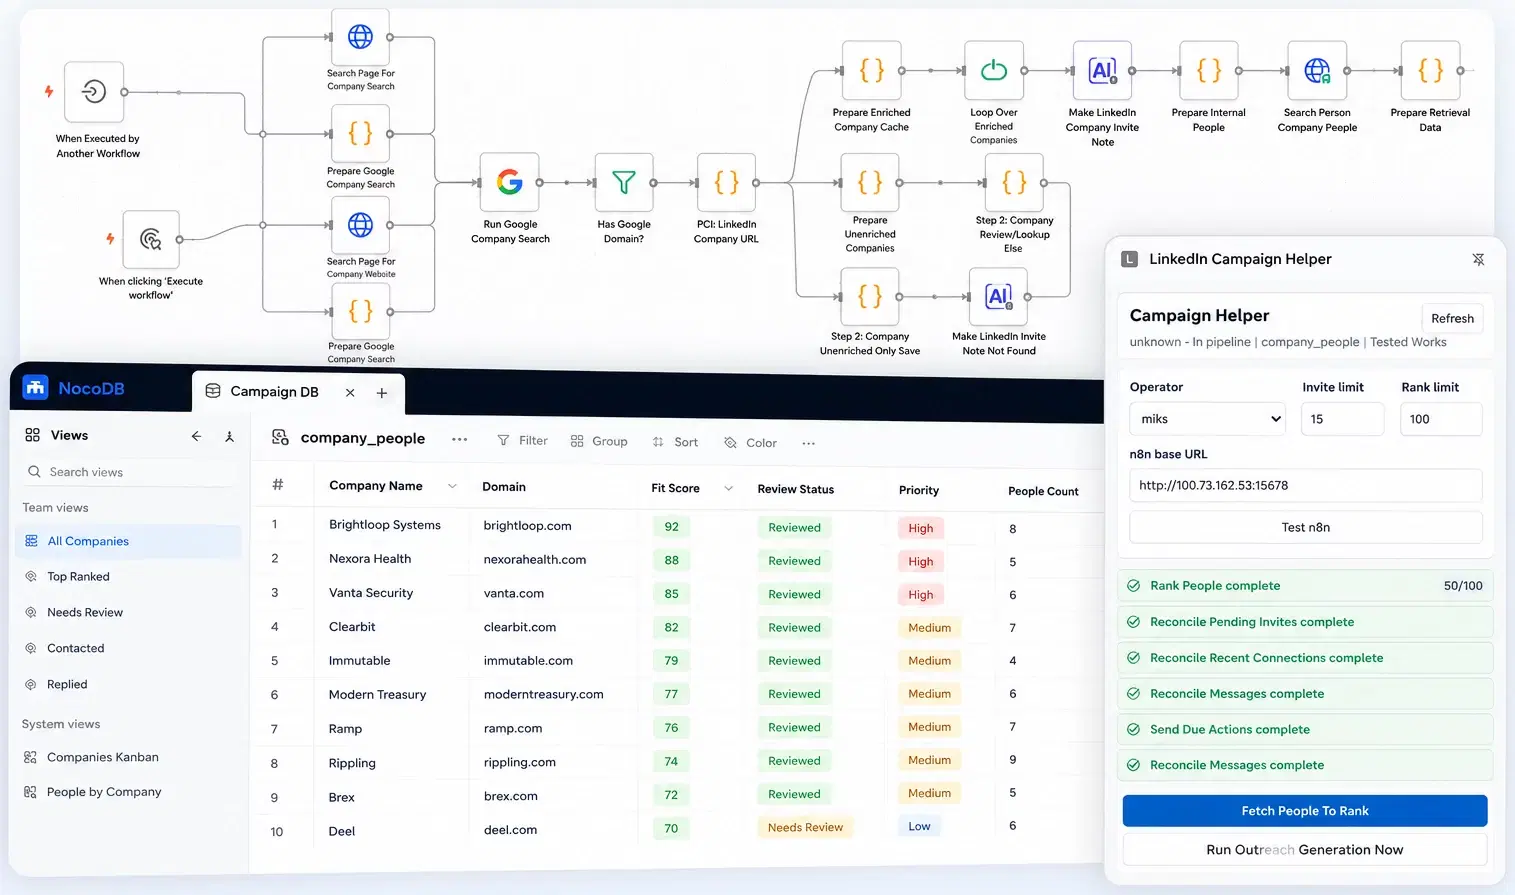The height and width of the screenshot is (895, 1515).
Task: Open the All Companies view
Action: coord(129,541)
